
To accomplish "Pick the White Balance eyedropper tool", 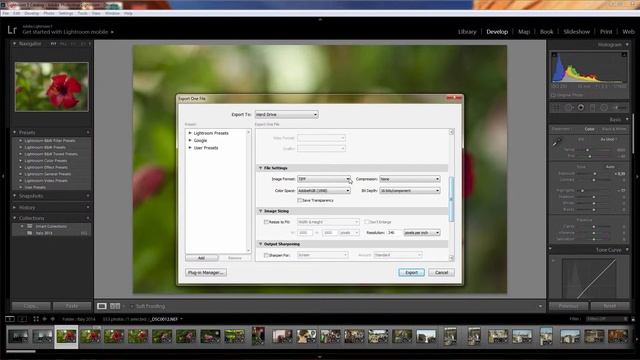I will click(x=557, y=142).
